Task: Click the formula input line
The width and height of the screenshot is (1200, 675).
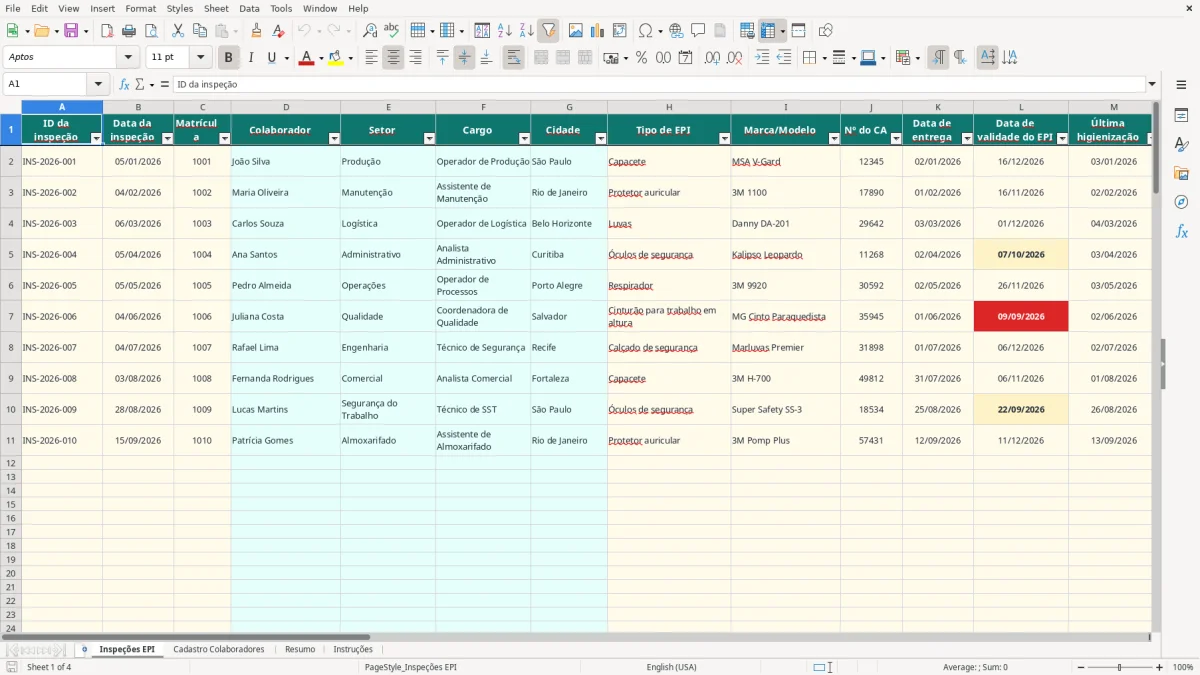Action: point(658,84)
